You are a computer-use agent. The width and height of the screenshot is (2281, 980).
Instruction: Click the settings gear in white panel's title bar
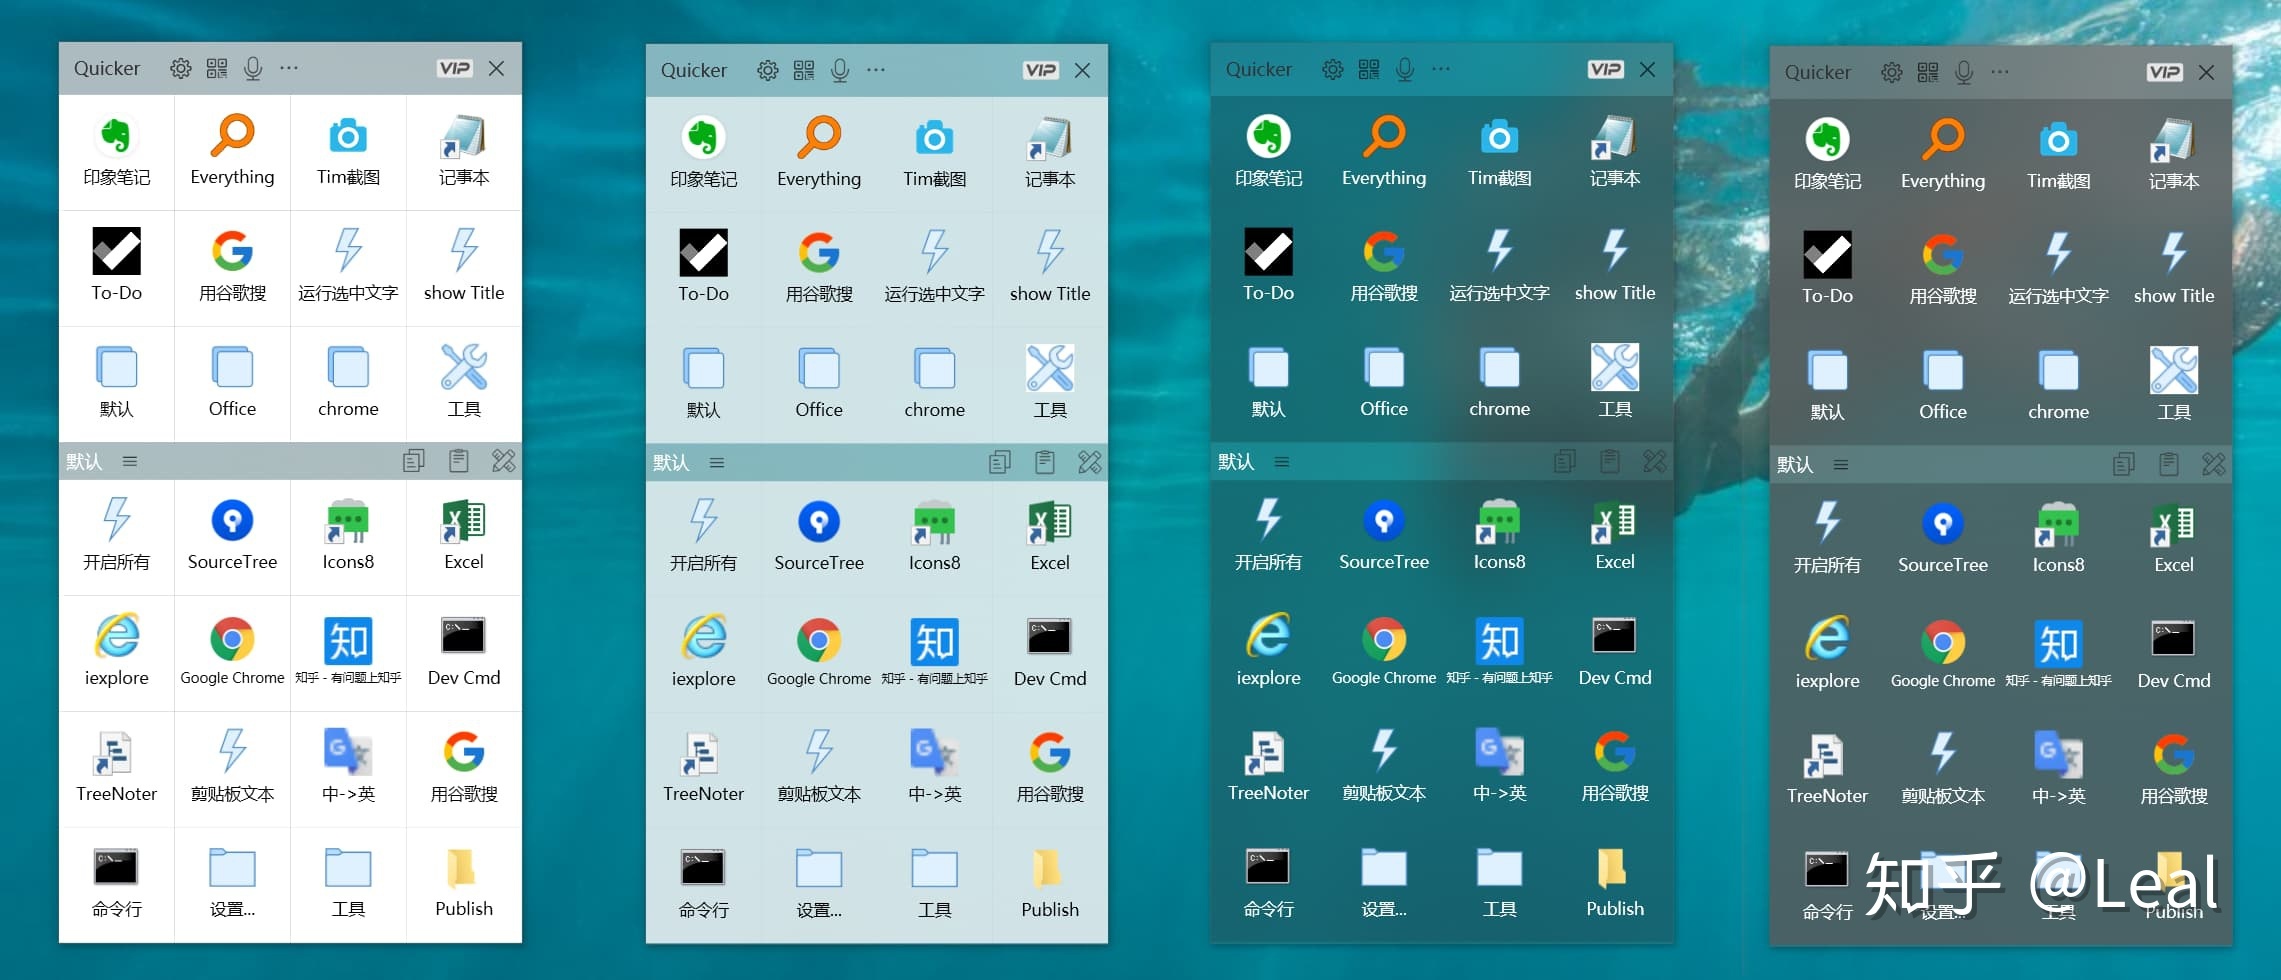(x=181, y=68)
